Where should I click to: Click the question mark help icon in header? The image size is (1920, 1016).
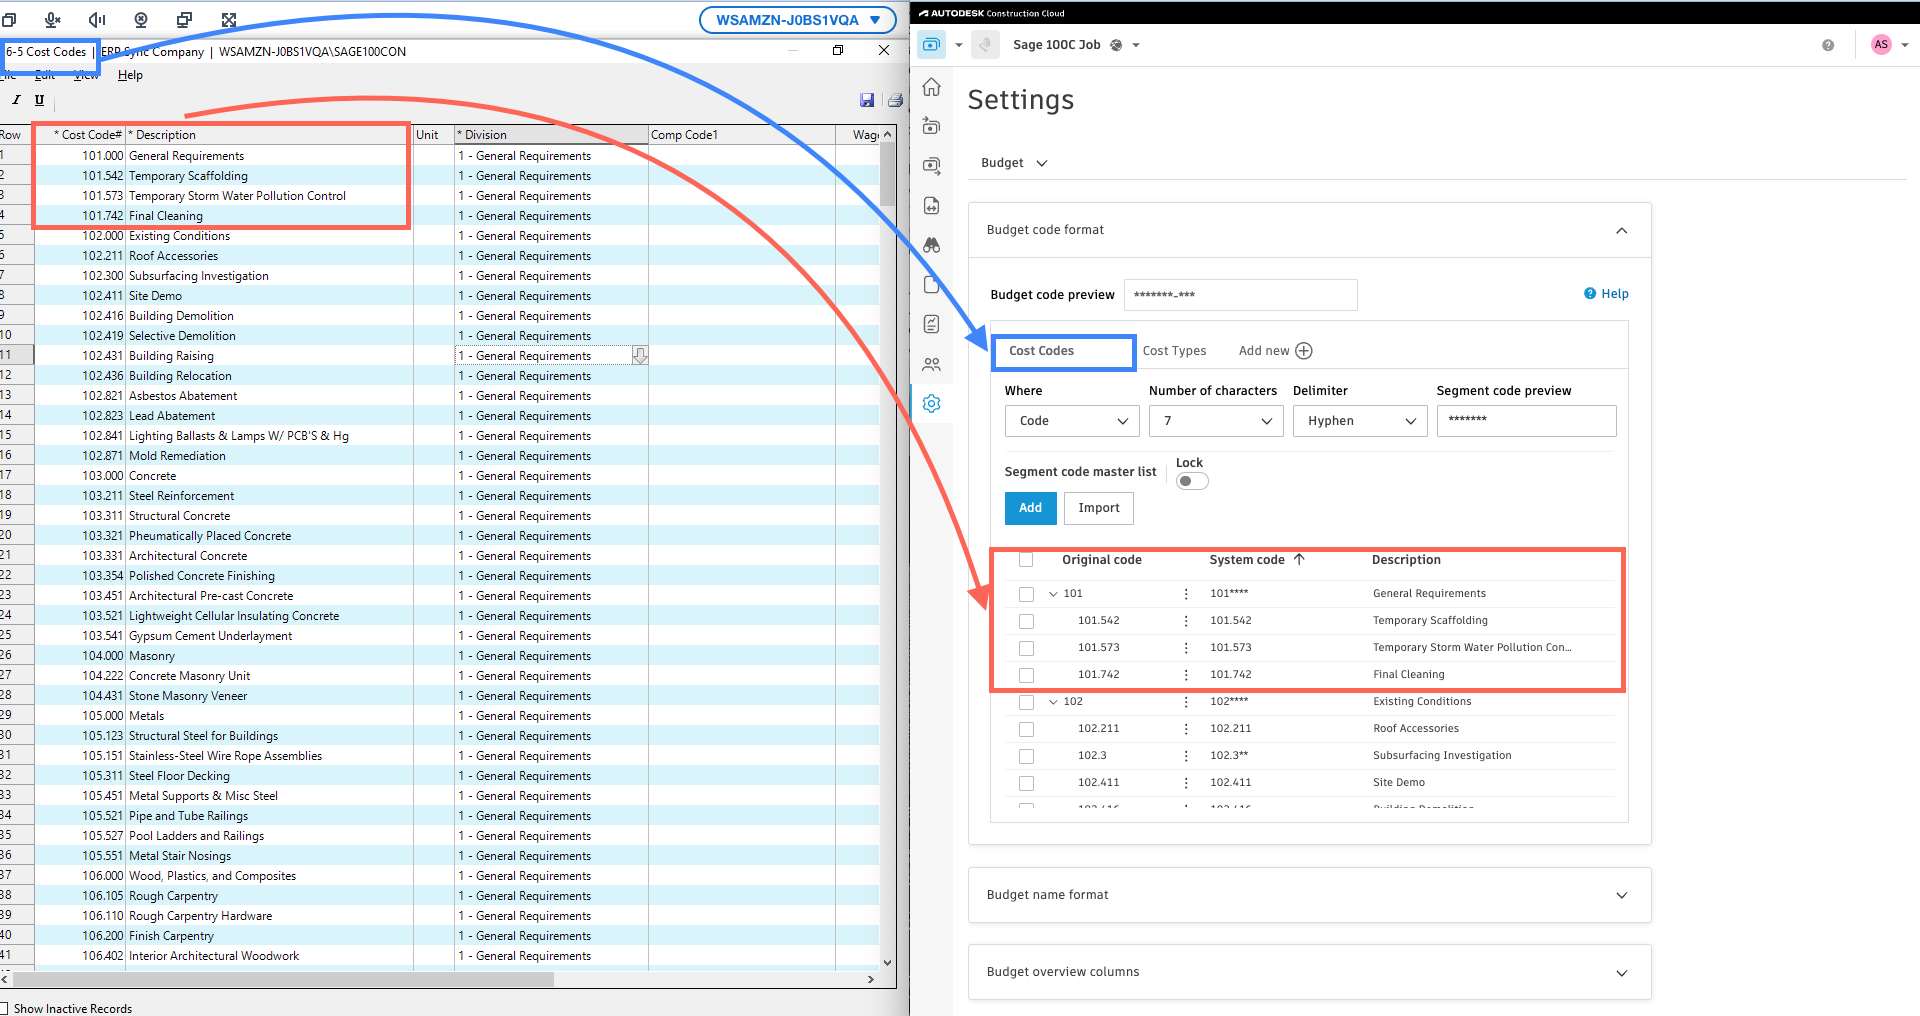(x=1828, y=45)
